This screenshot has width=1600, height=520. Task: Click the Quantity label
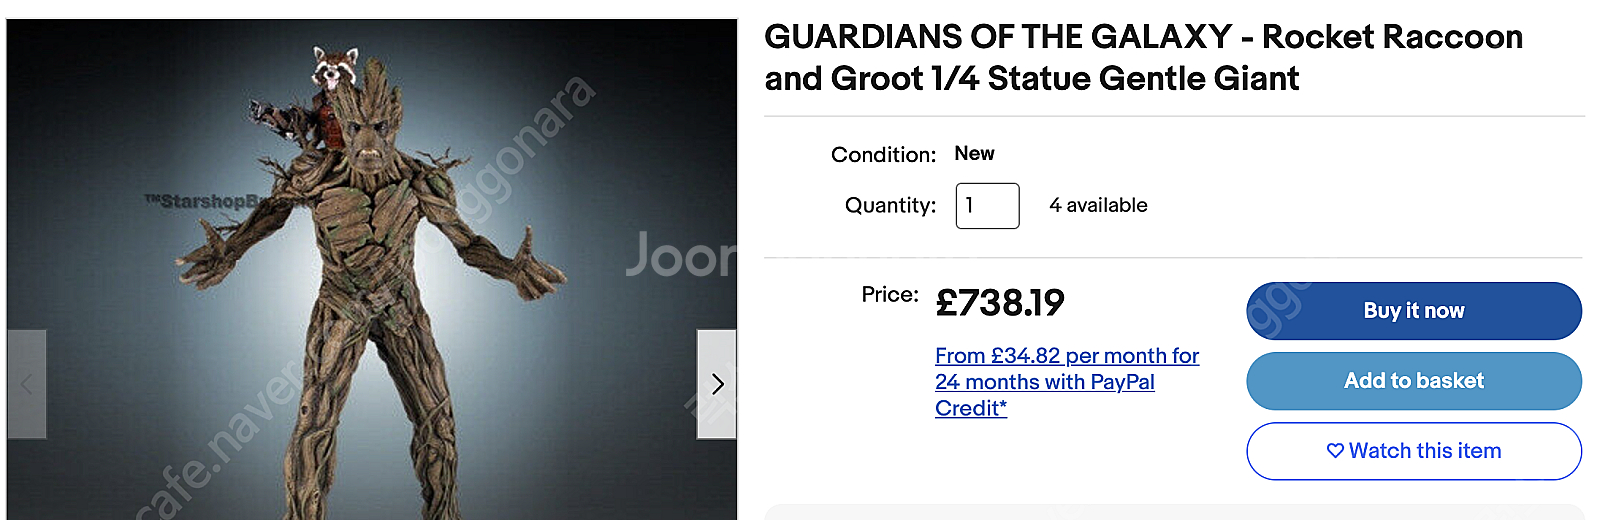(890, 206)
